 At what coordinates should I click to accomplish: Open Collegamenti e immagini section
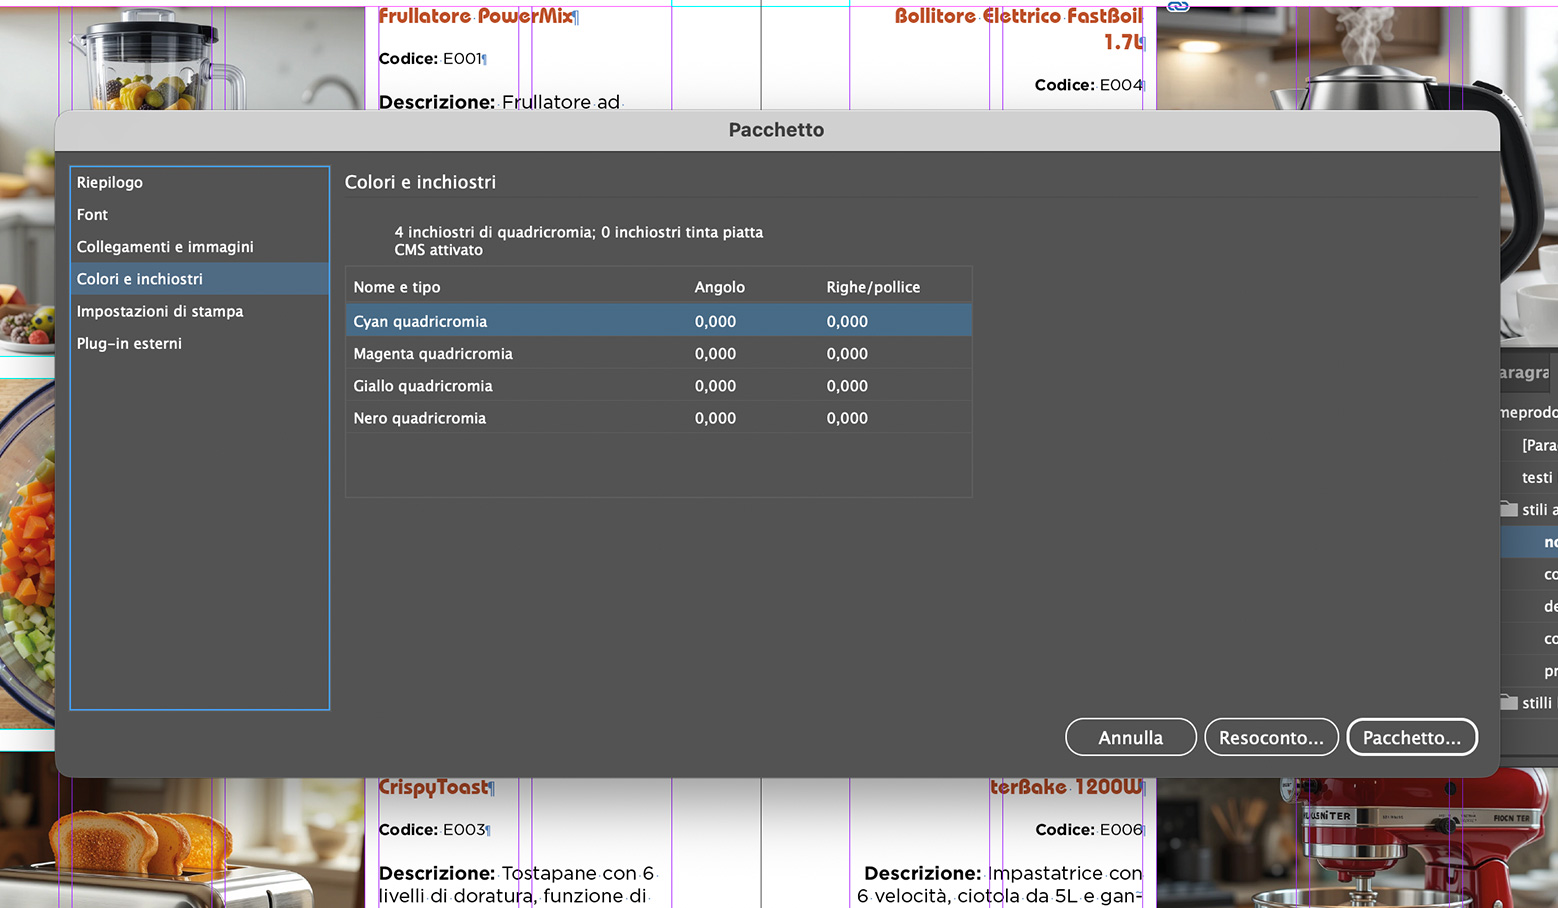click(x=199, y=246)
